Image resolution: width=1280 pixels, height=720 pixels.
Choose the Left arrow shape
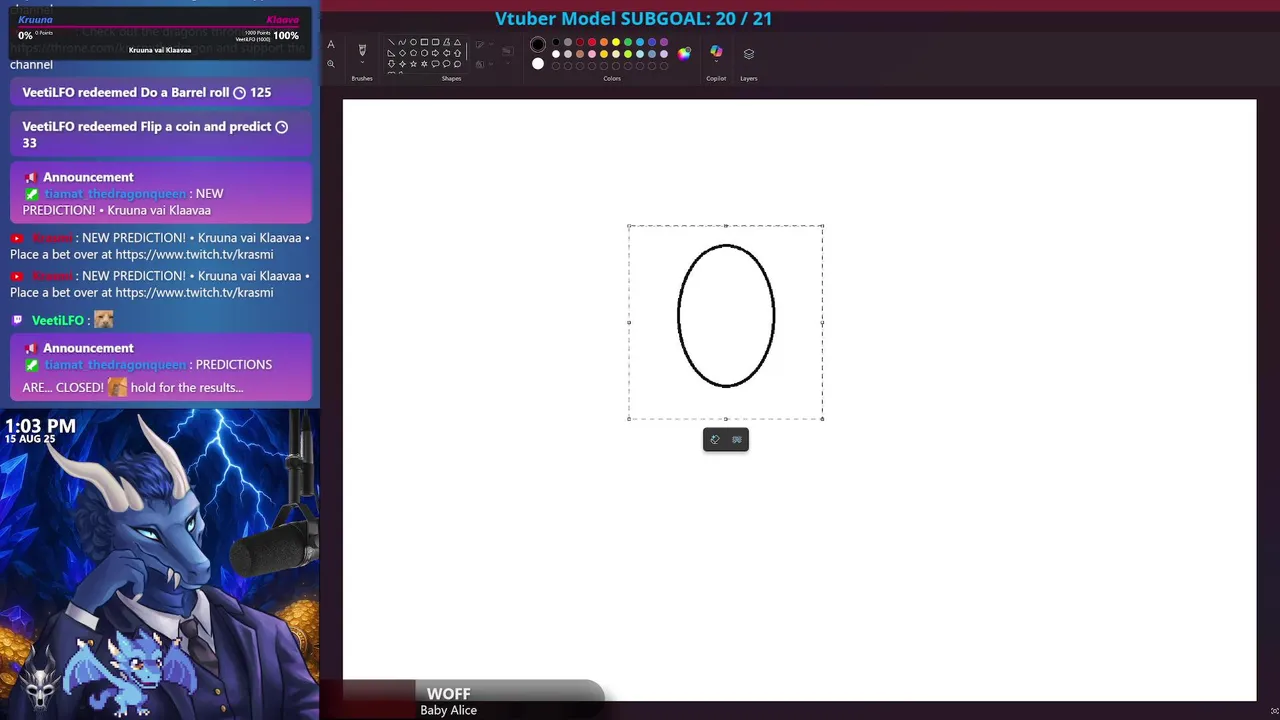click(446, 53)
